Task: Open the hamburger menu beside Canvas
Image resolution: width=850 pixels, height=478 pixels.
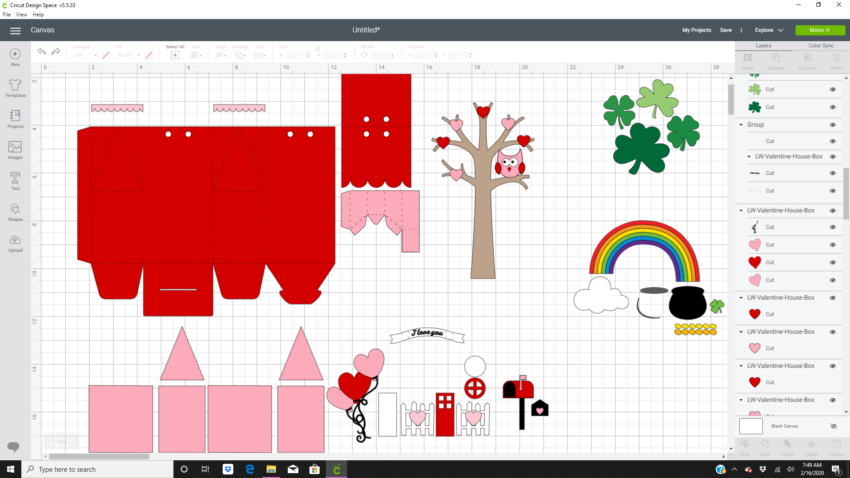Action: (15, 30)
